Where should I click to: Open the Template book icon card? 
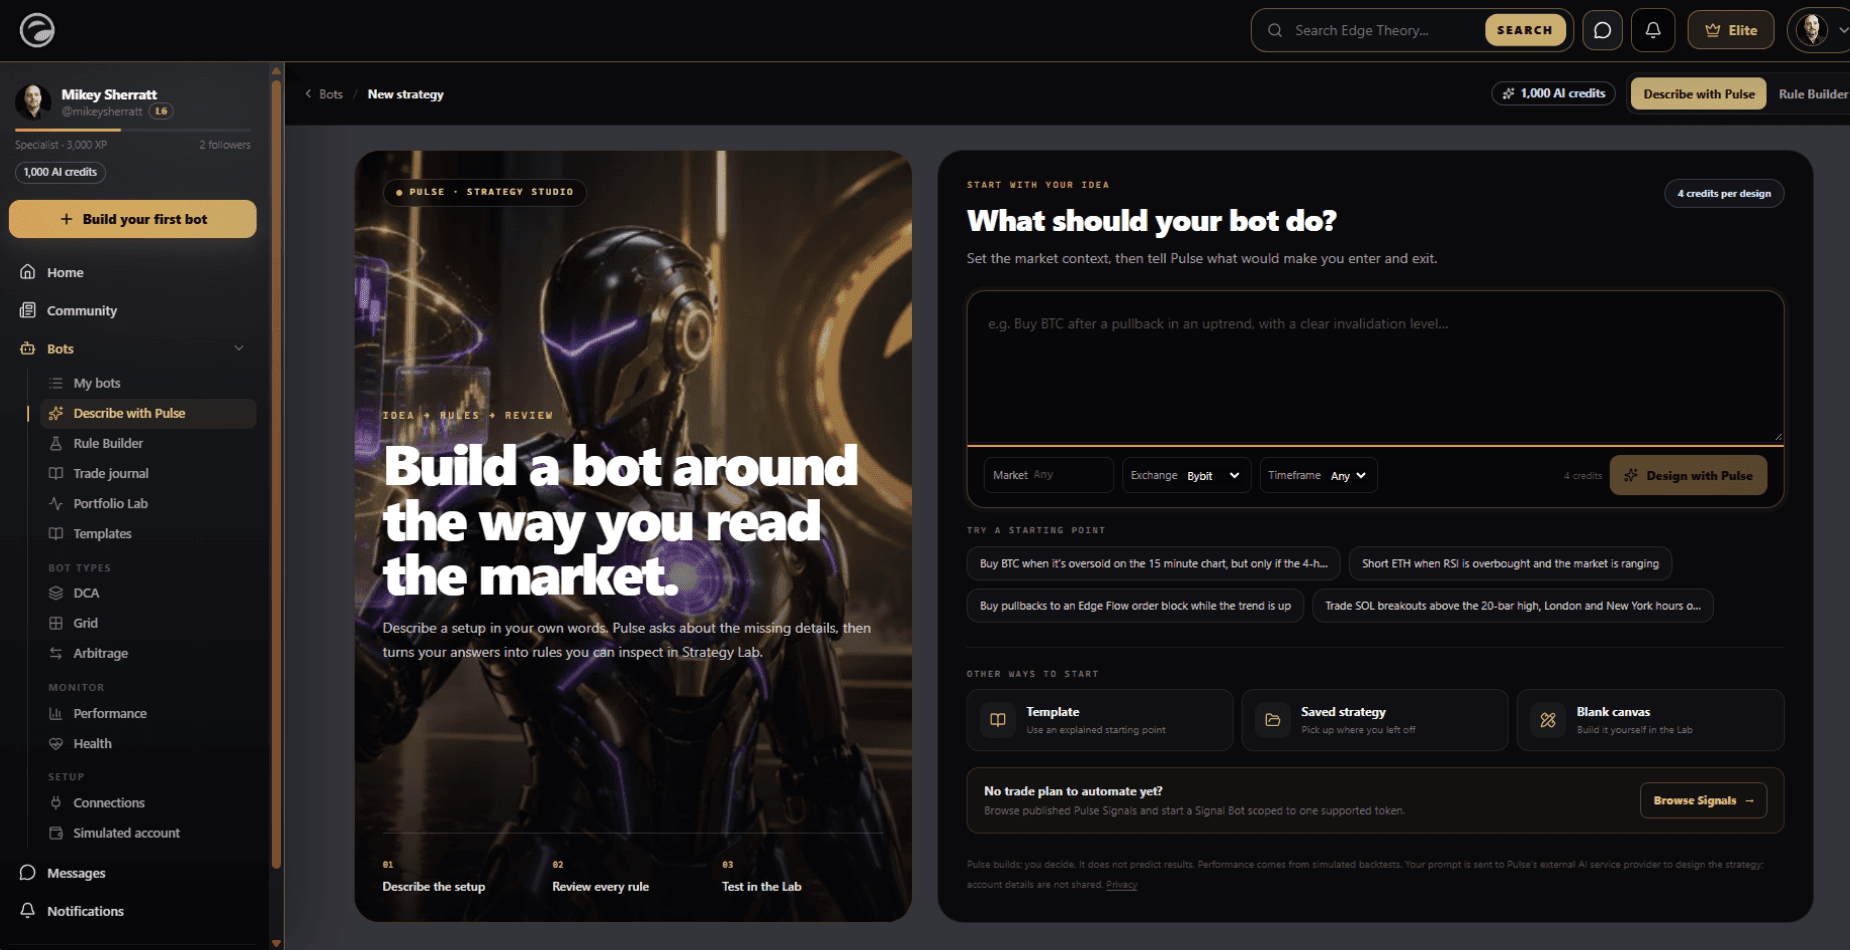pyautogui.click(x=997, y=720)
